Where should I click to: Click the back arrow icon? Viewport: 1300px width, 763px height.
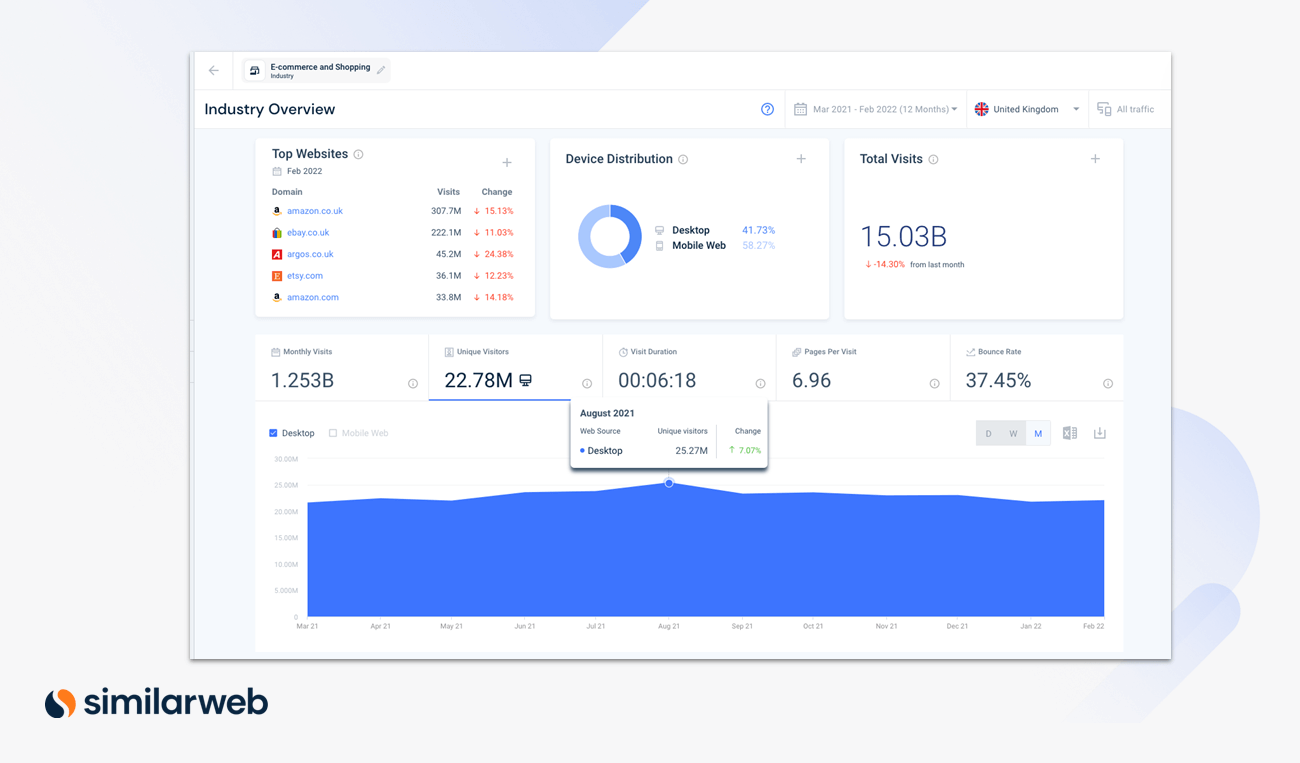coord(214,71)
